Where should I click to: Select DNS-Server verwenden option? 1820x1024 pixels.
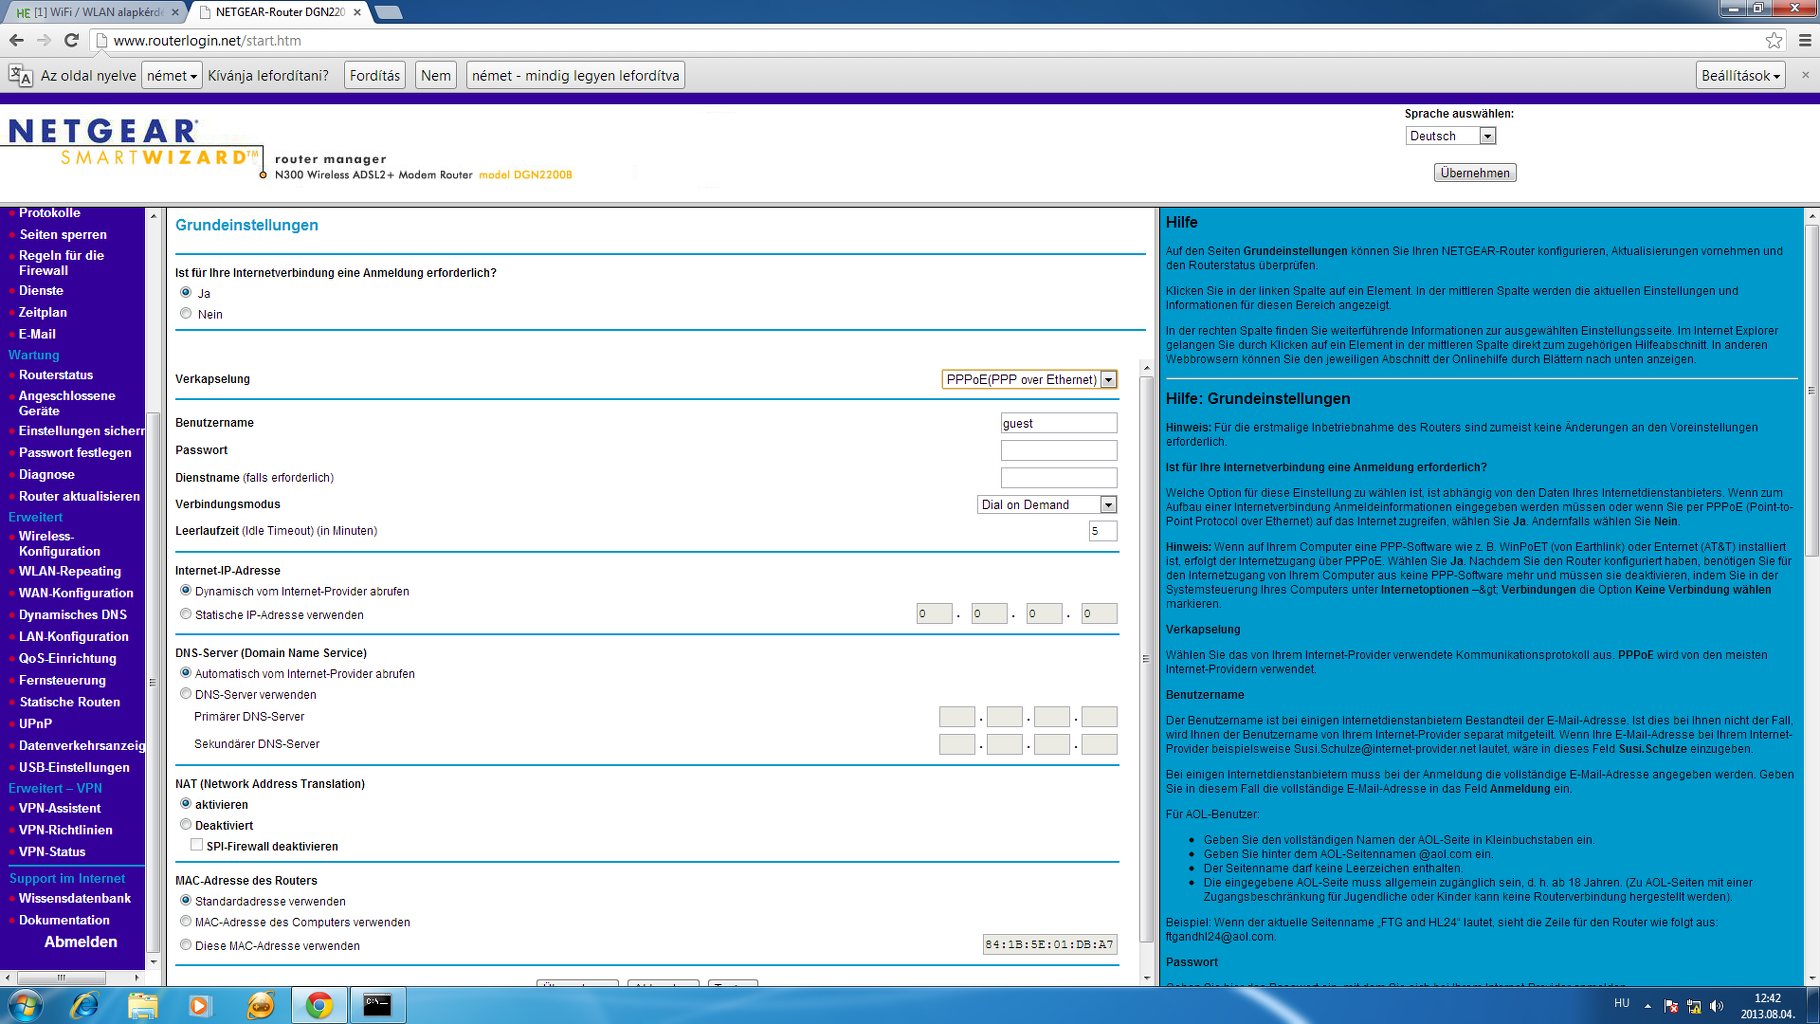pyautogui.click(x=186, y=694)
